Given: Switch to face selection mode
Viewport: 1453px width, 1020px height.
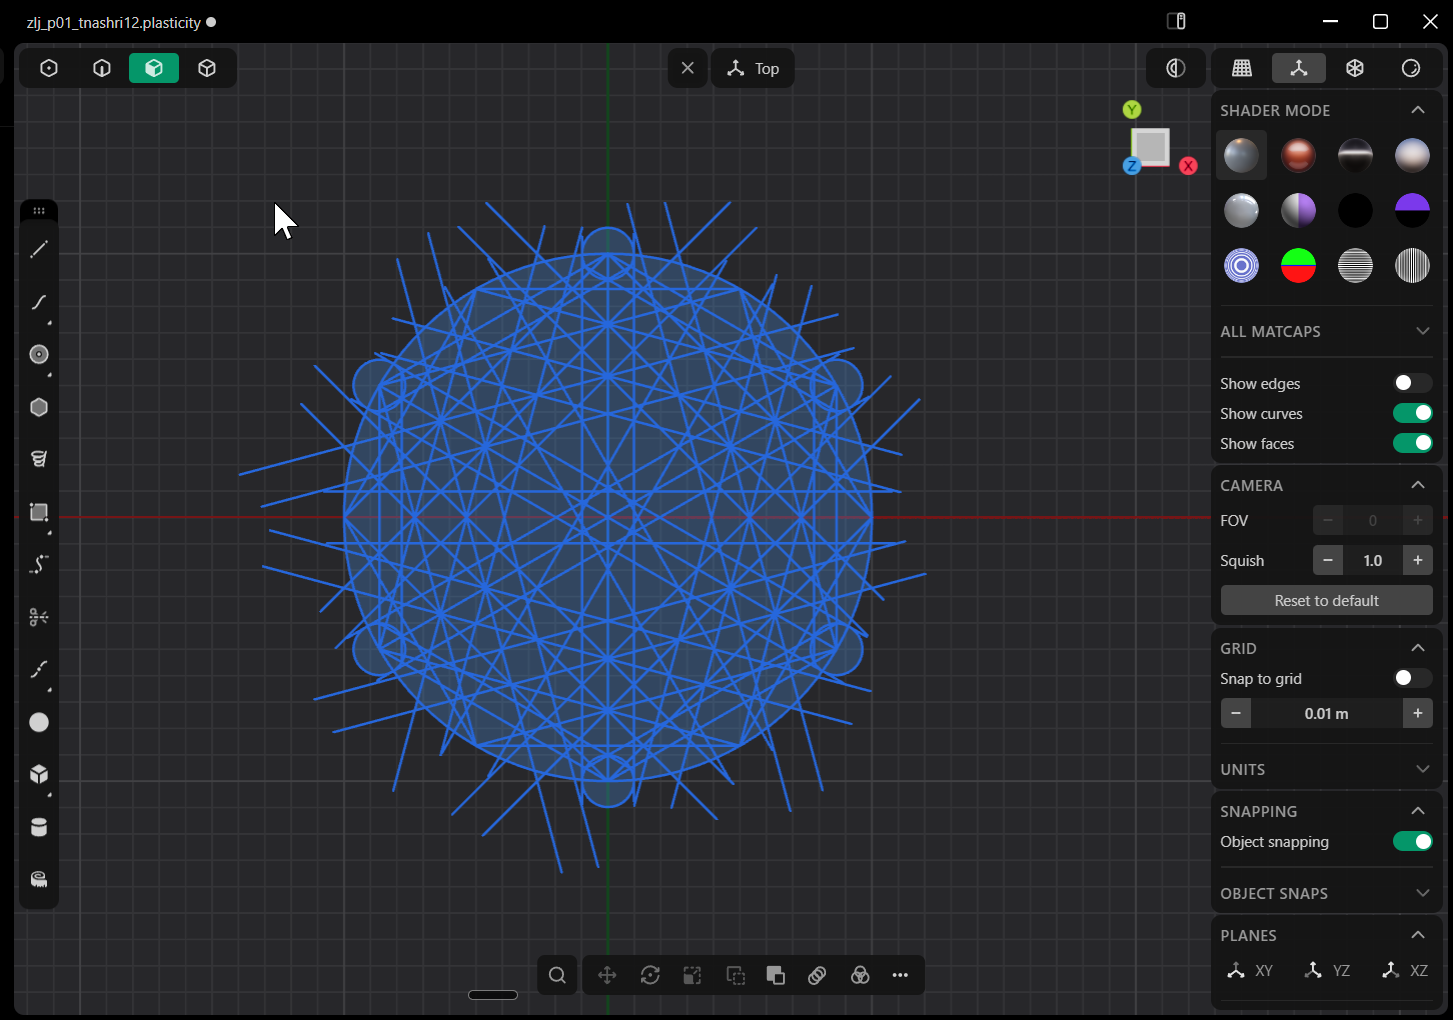Looking at the screenshot, I should [x=154, y=68].
